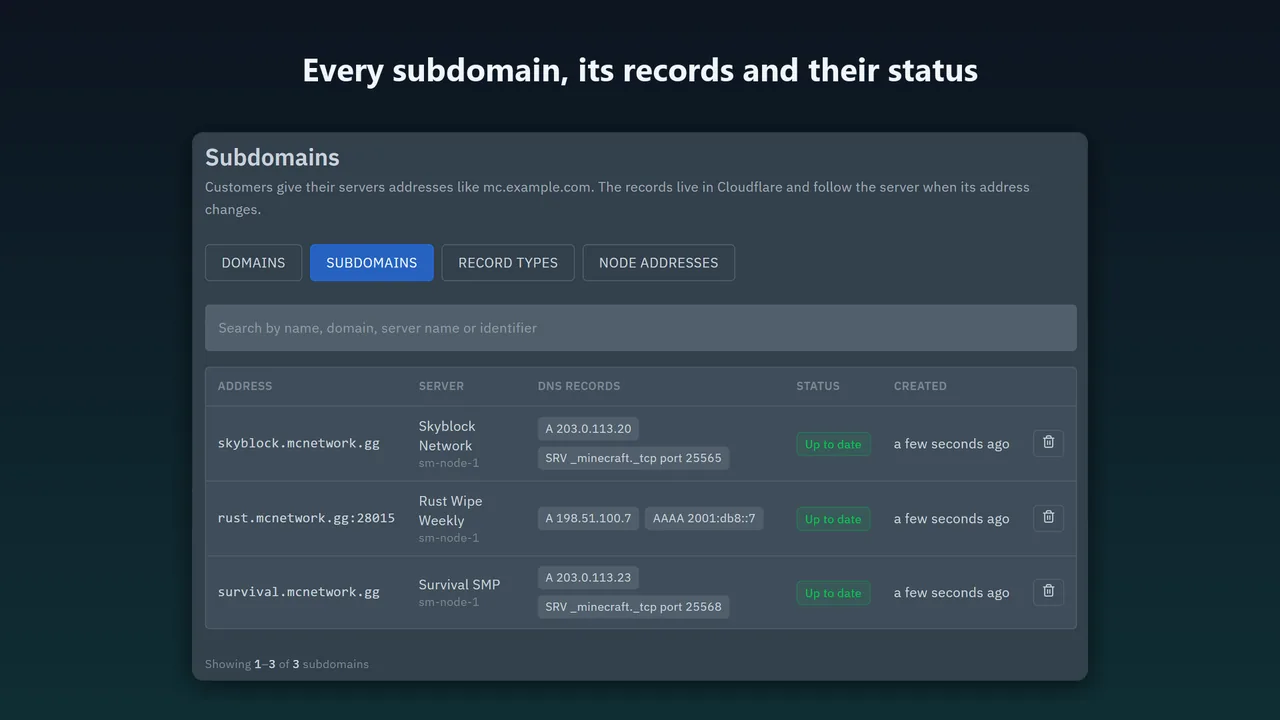Click the Address column header
Screen dimensions: 1280x720
tap(245, 386)
